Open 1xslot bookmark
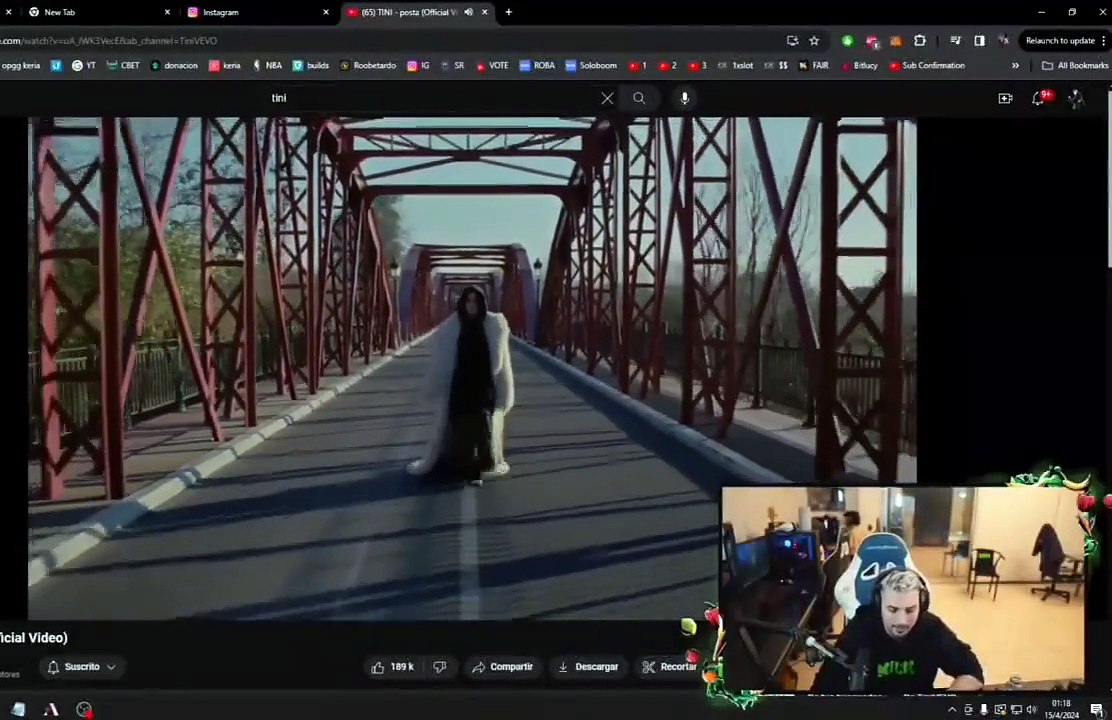The image size is (1112, 720). 735,65
